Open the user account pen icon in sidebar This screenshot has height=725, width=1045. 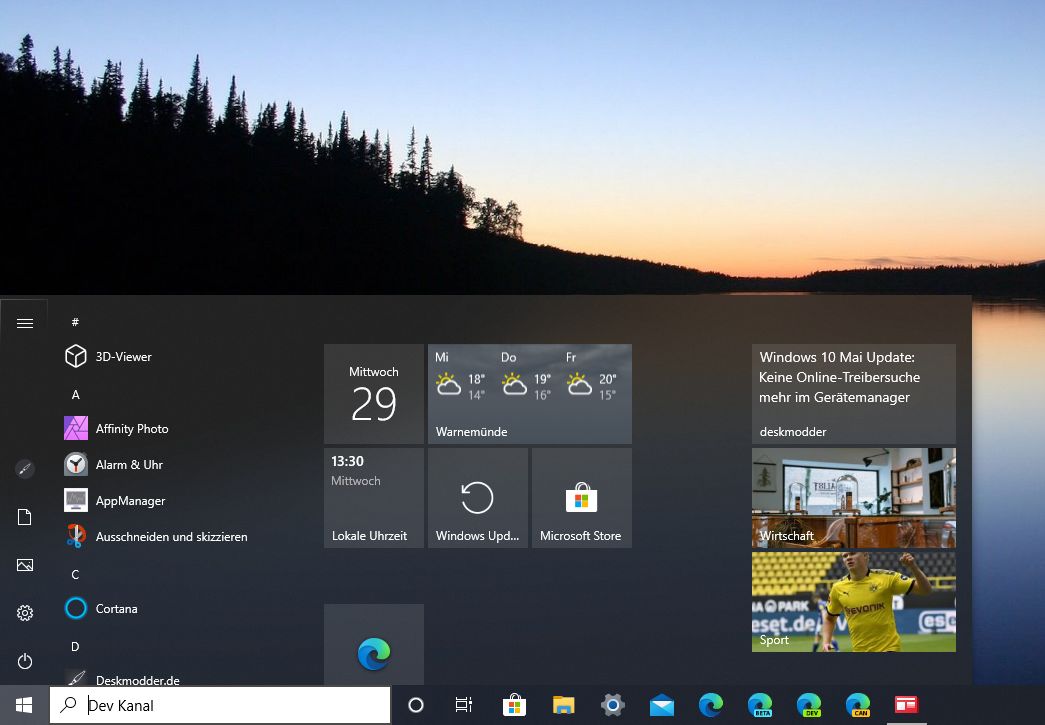click(25, 469)
